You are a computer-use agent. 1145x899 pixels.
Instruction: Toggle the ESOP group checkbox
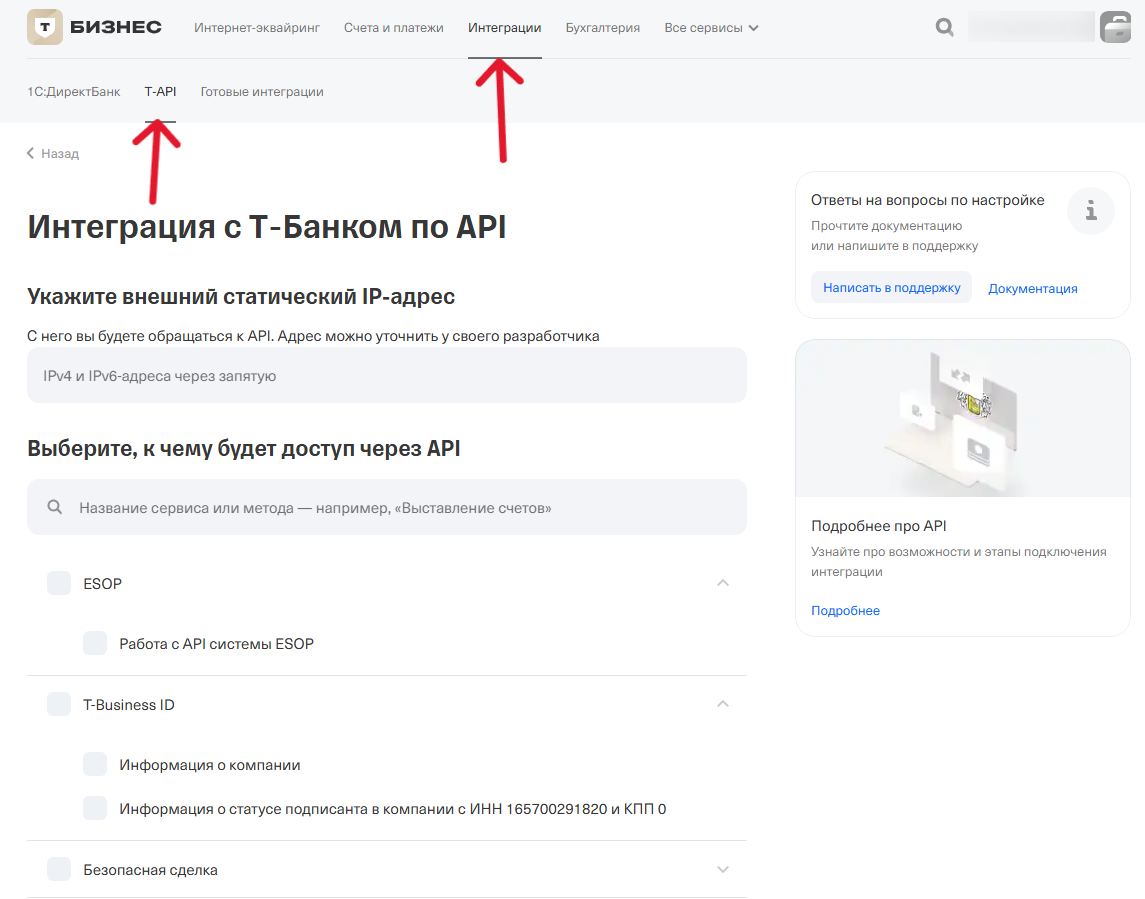59,584
